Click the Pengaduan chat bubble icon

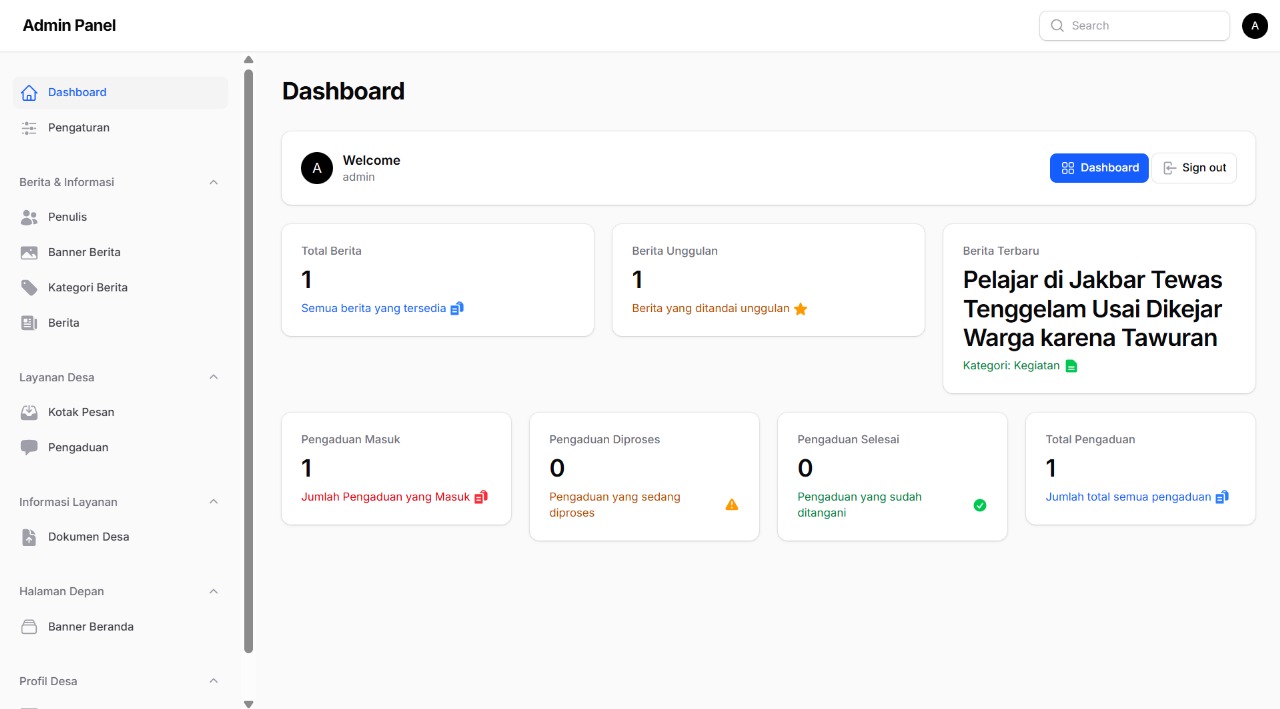[x=29, y=447]
